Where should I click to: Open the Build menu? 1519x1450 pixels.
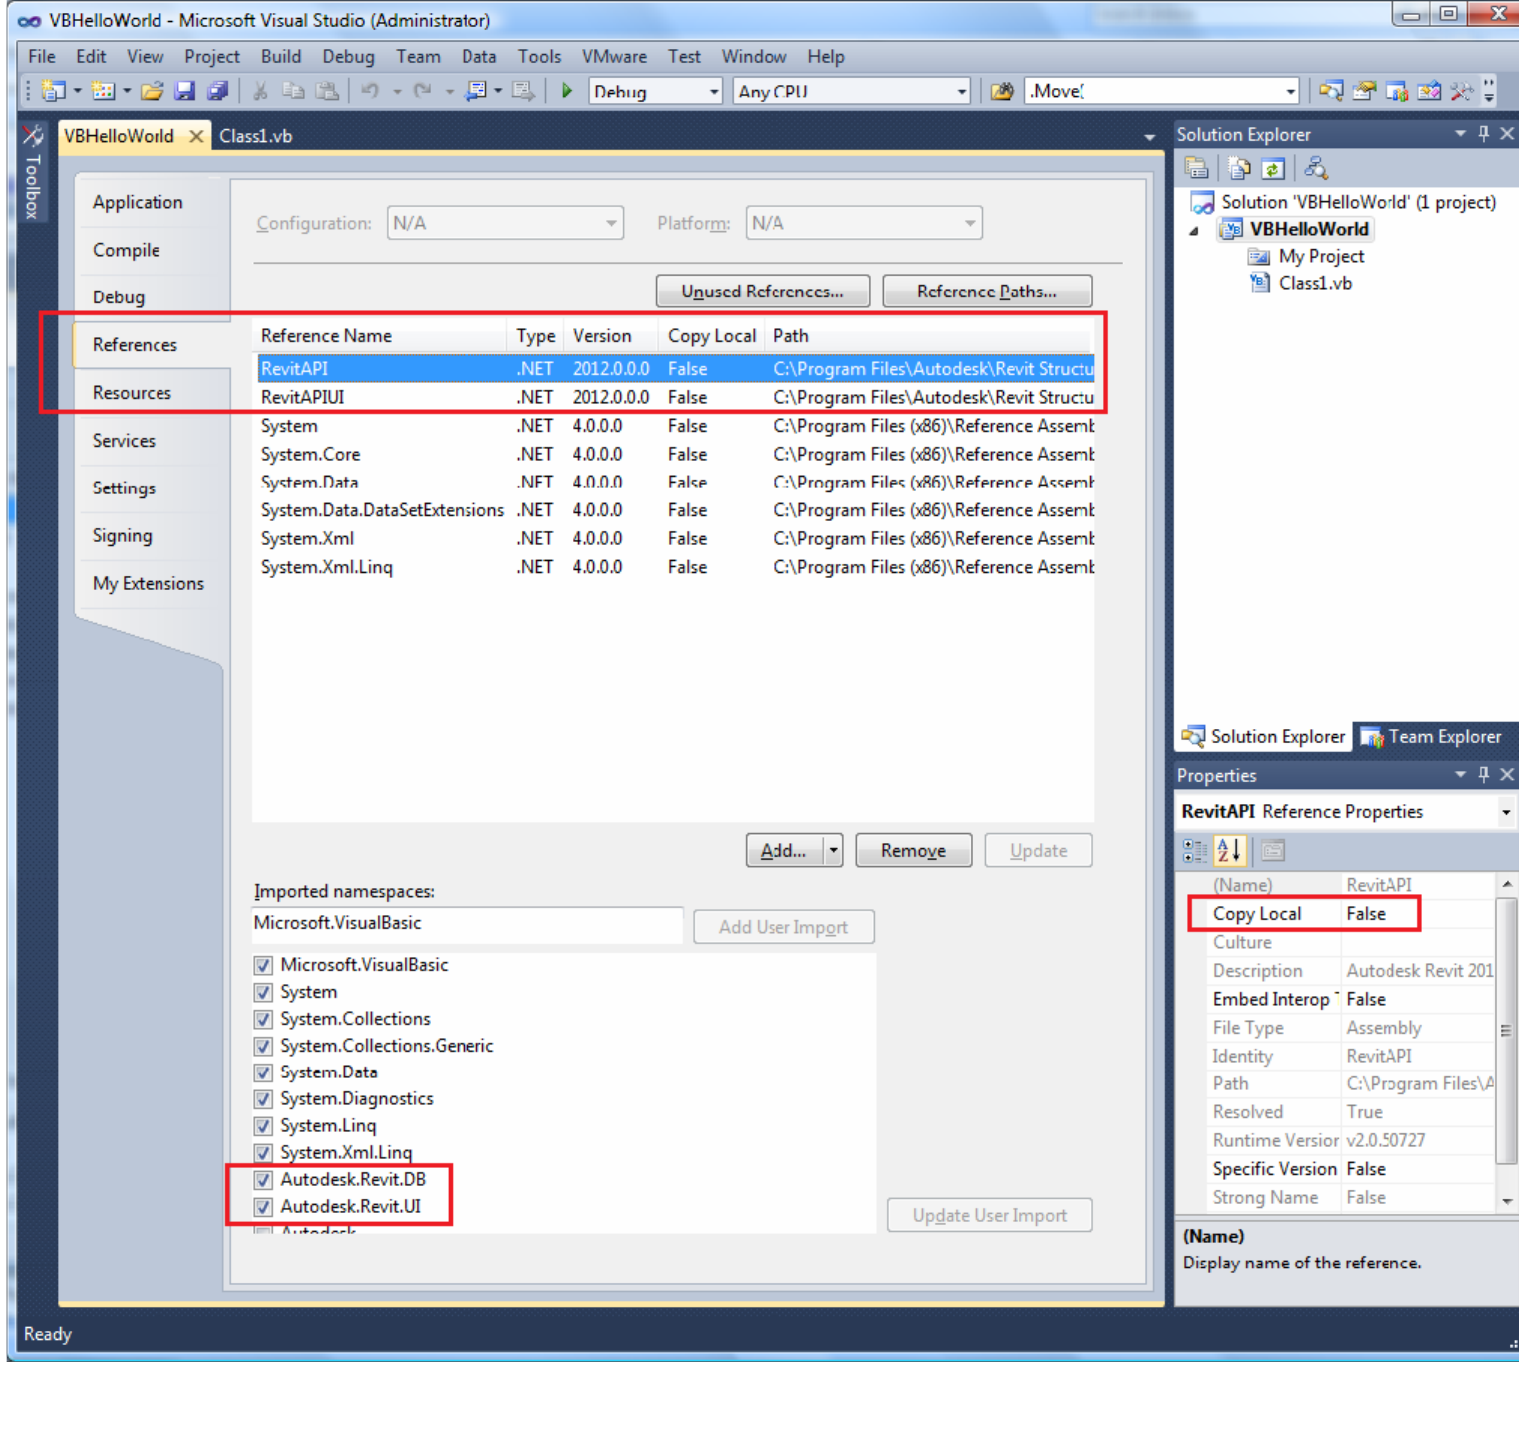[x=281, y=57]
